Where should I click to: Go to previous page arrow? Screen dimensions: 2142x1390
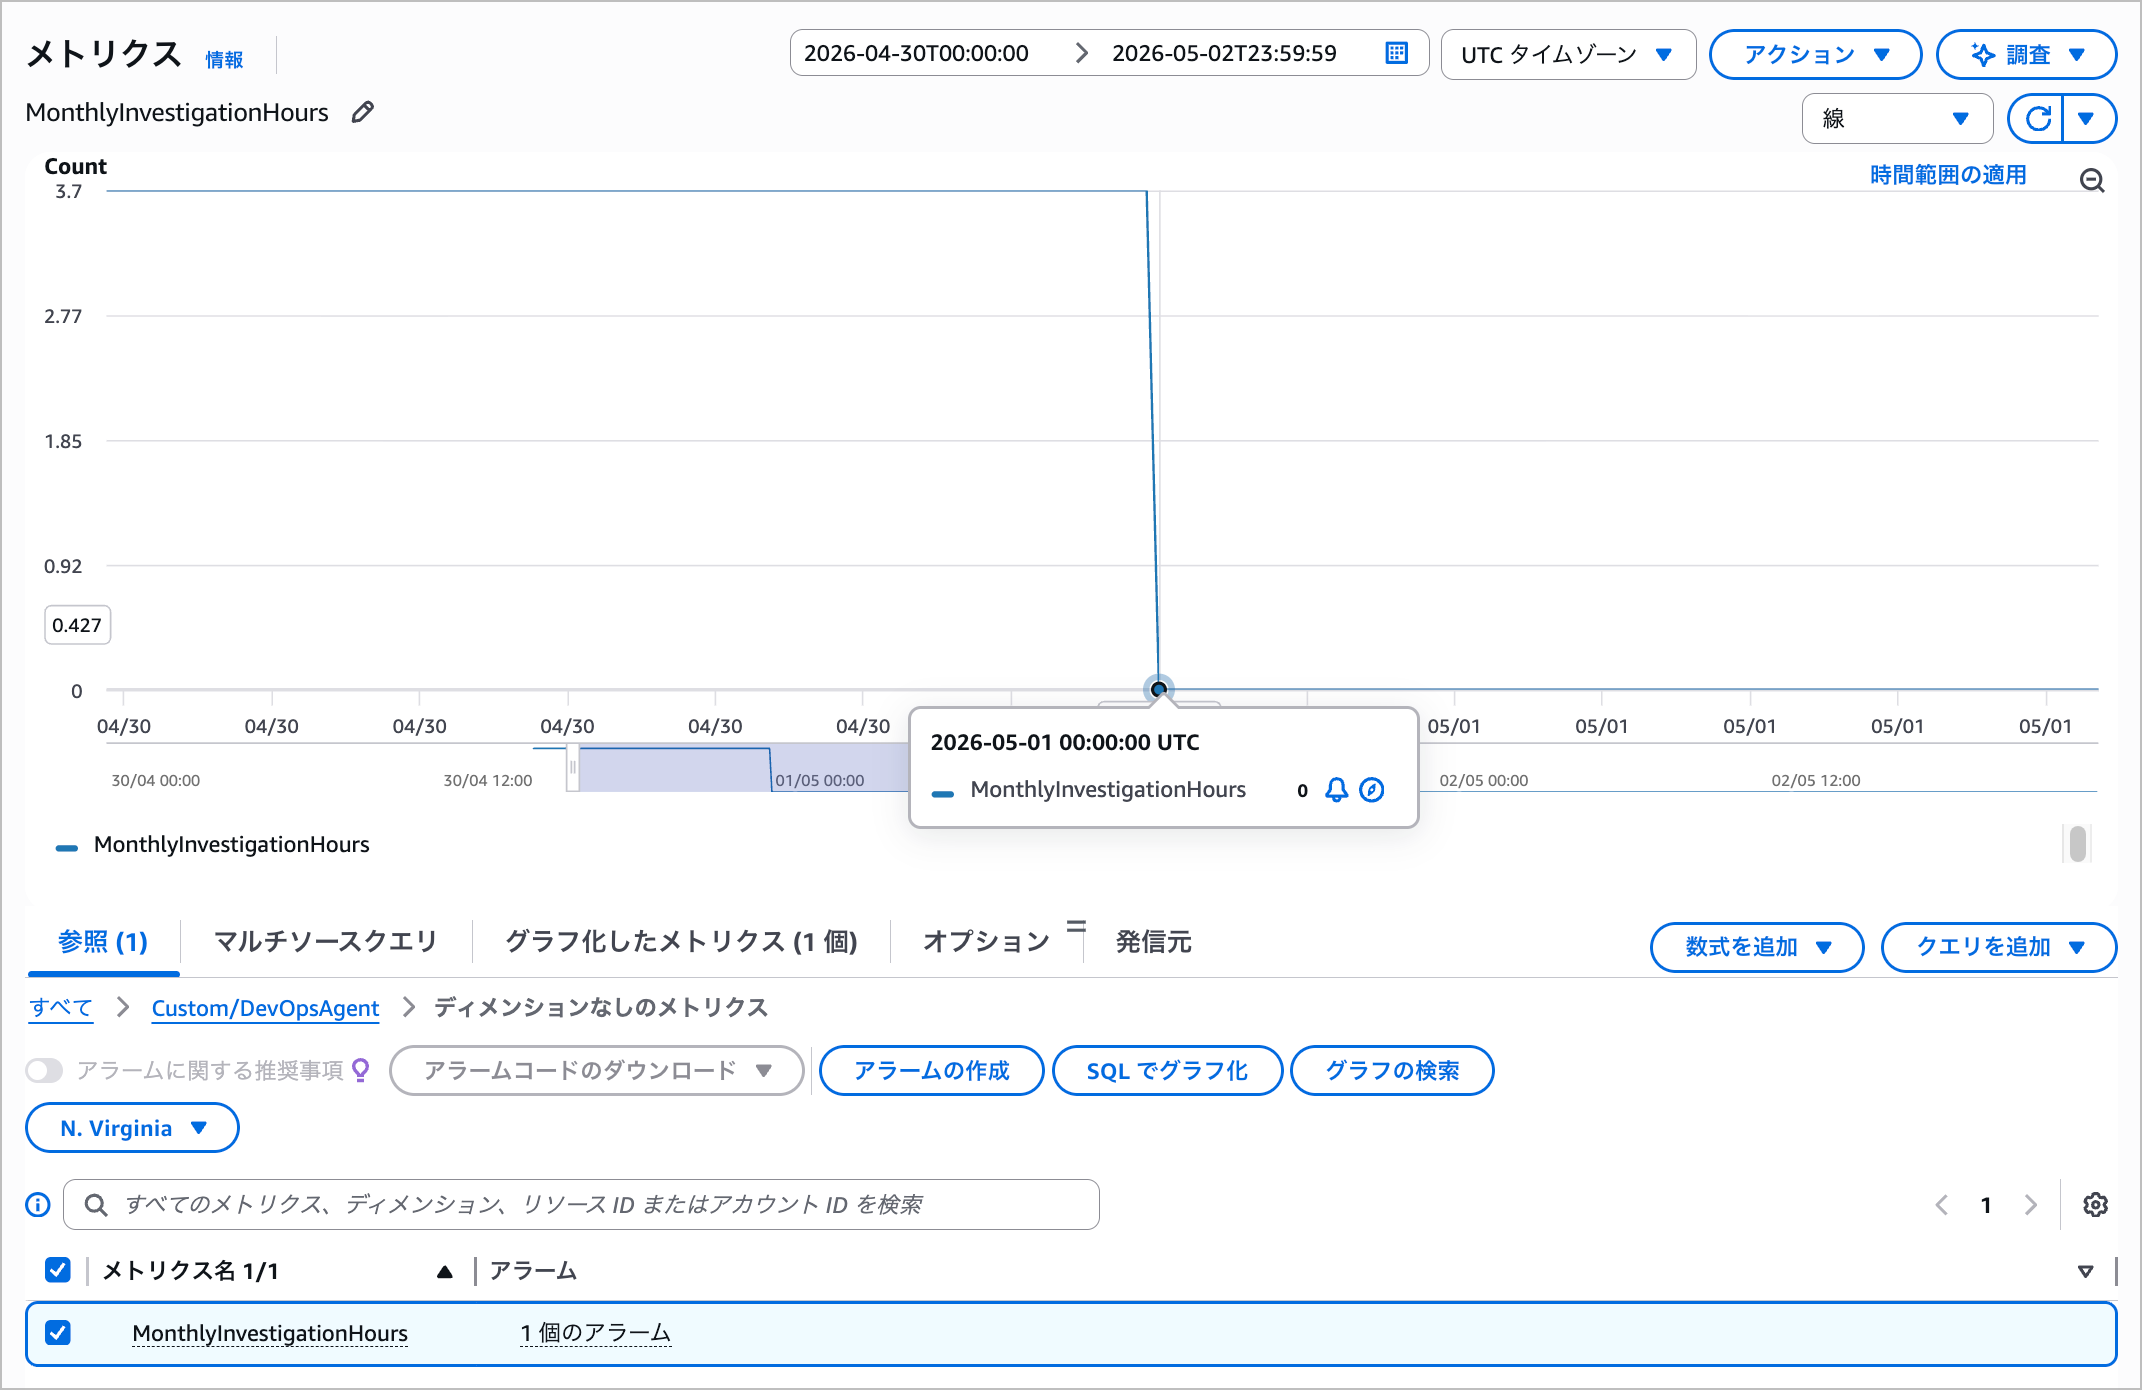point(1942,1205)
